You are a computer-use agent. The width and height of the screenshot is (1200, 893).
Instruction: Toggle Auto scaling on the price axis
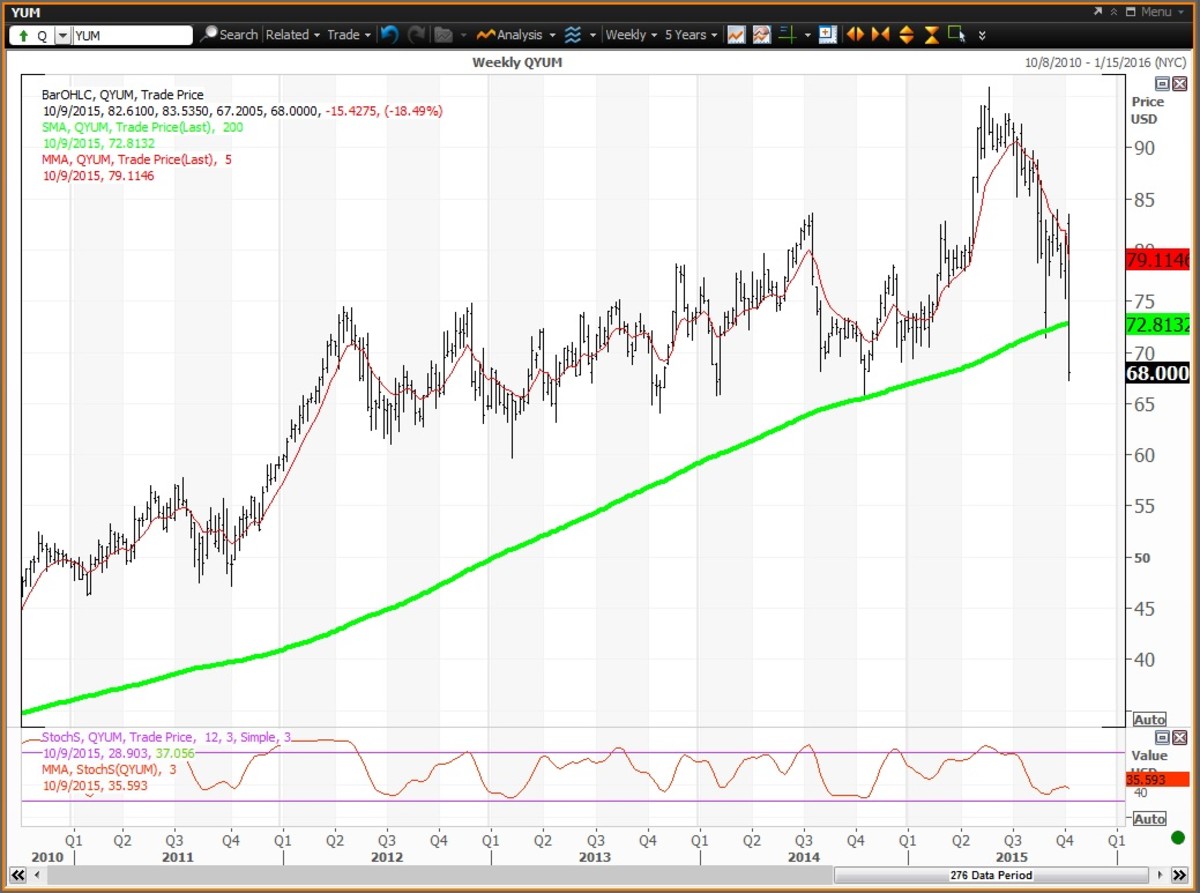[x=1148, y=718]
